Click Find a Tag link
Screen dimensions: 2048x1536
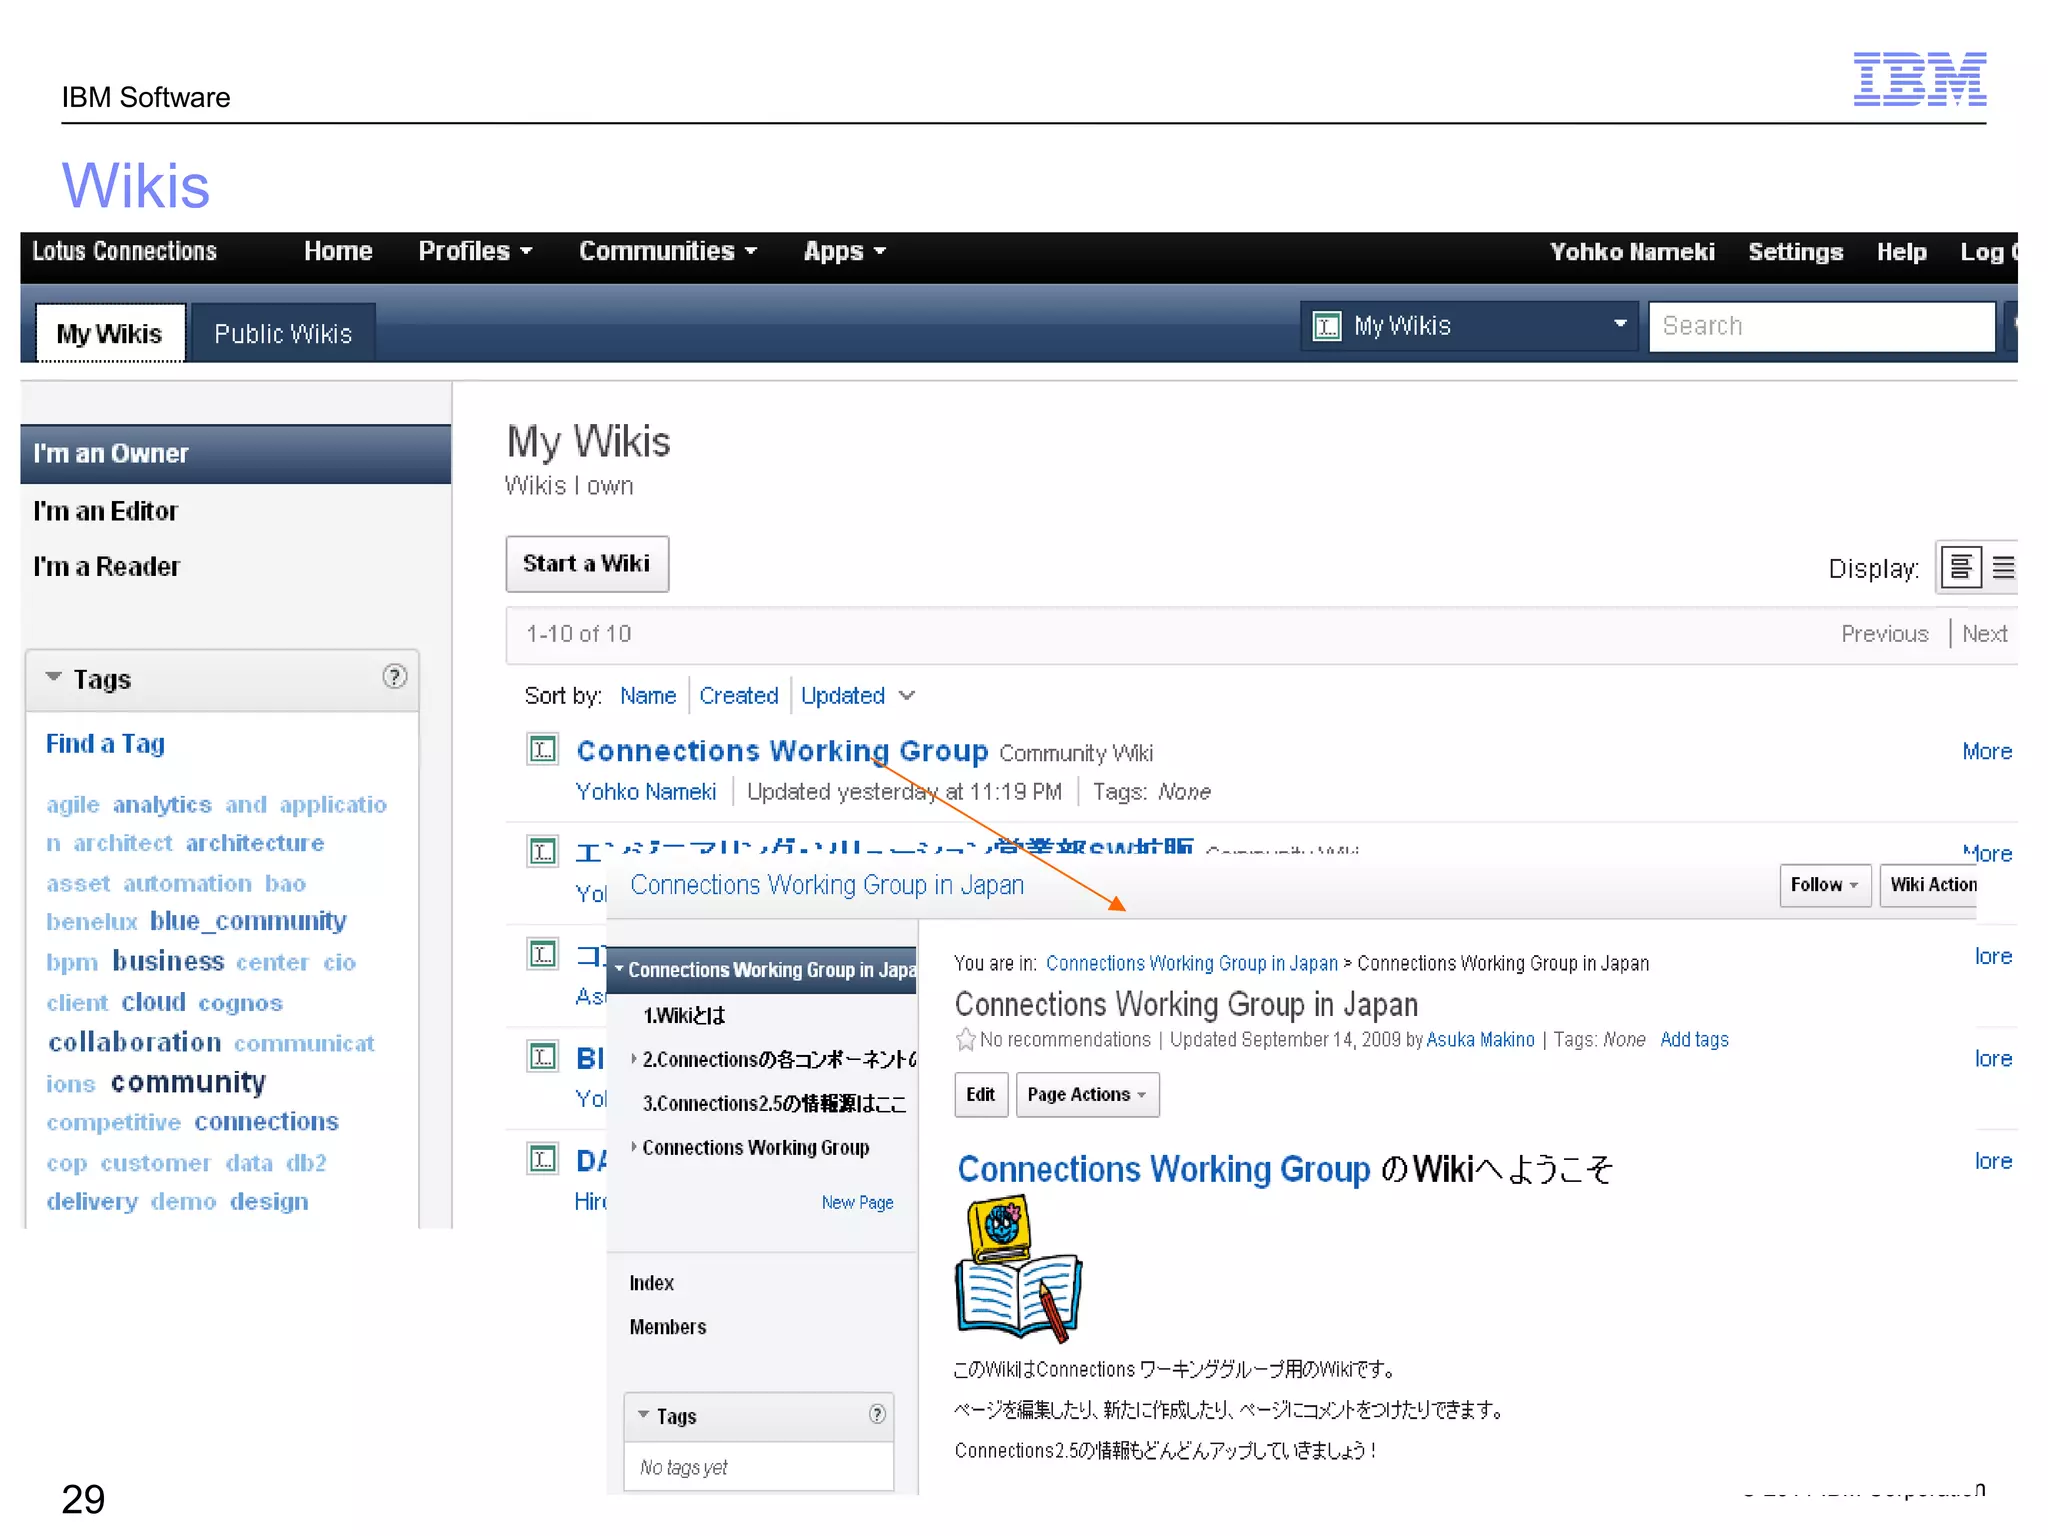(x=105, y=744)
